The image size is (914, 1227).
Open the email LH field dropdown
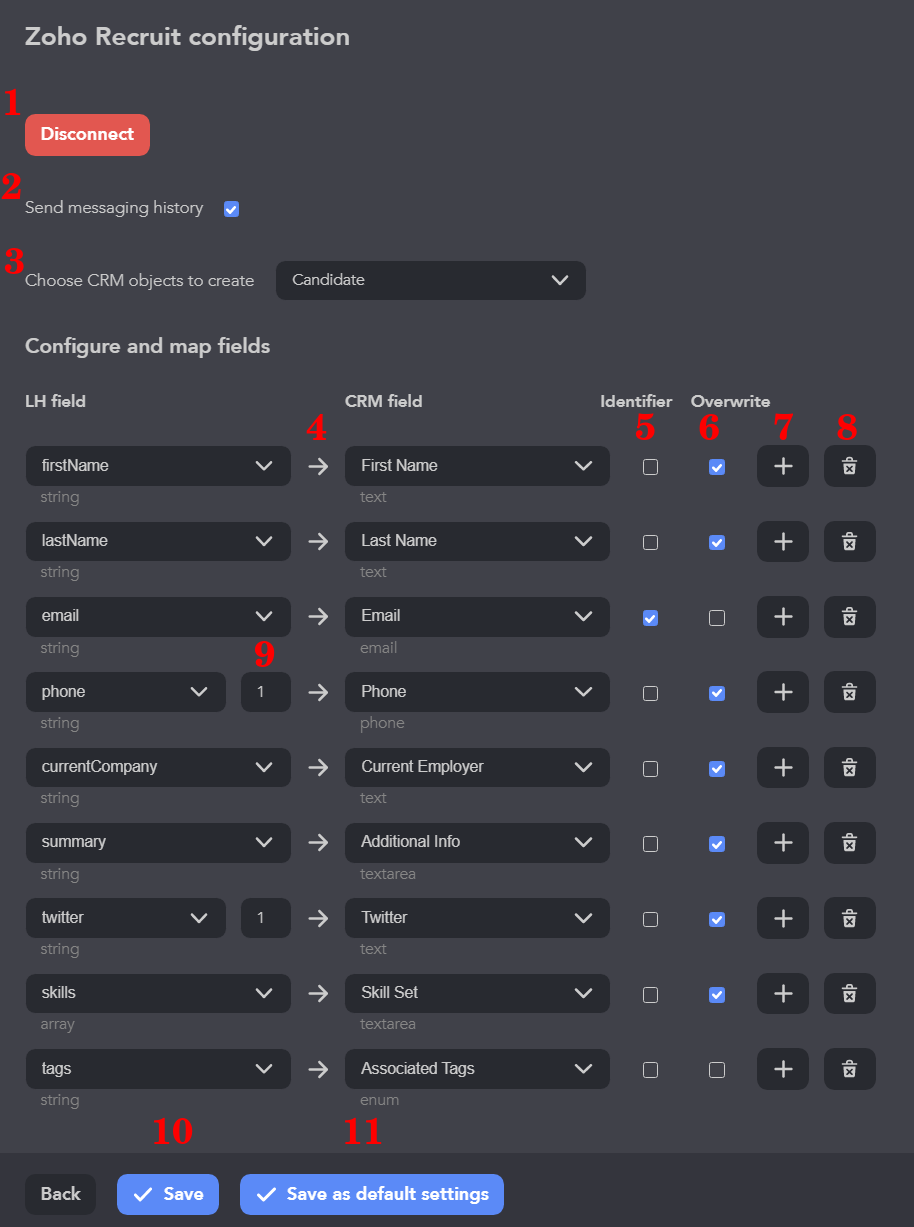[158, 617]
